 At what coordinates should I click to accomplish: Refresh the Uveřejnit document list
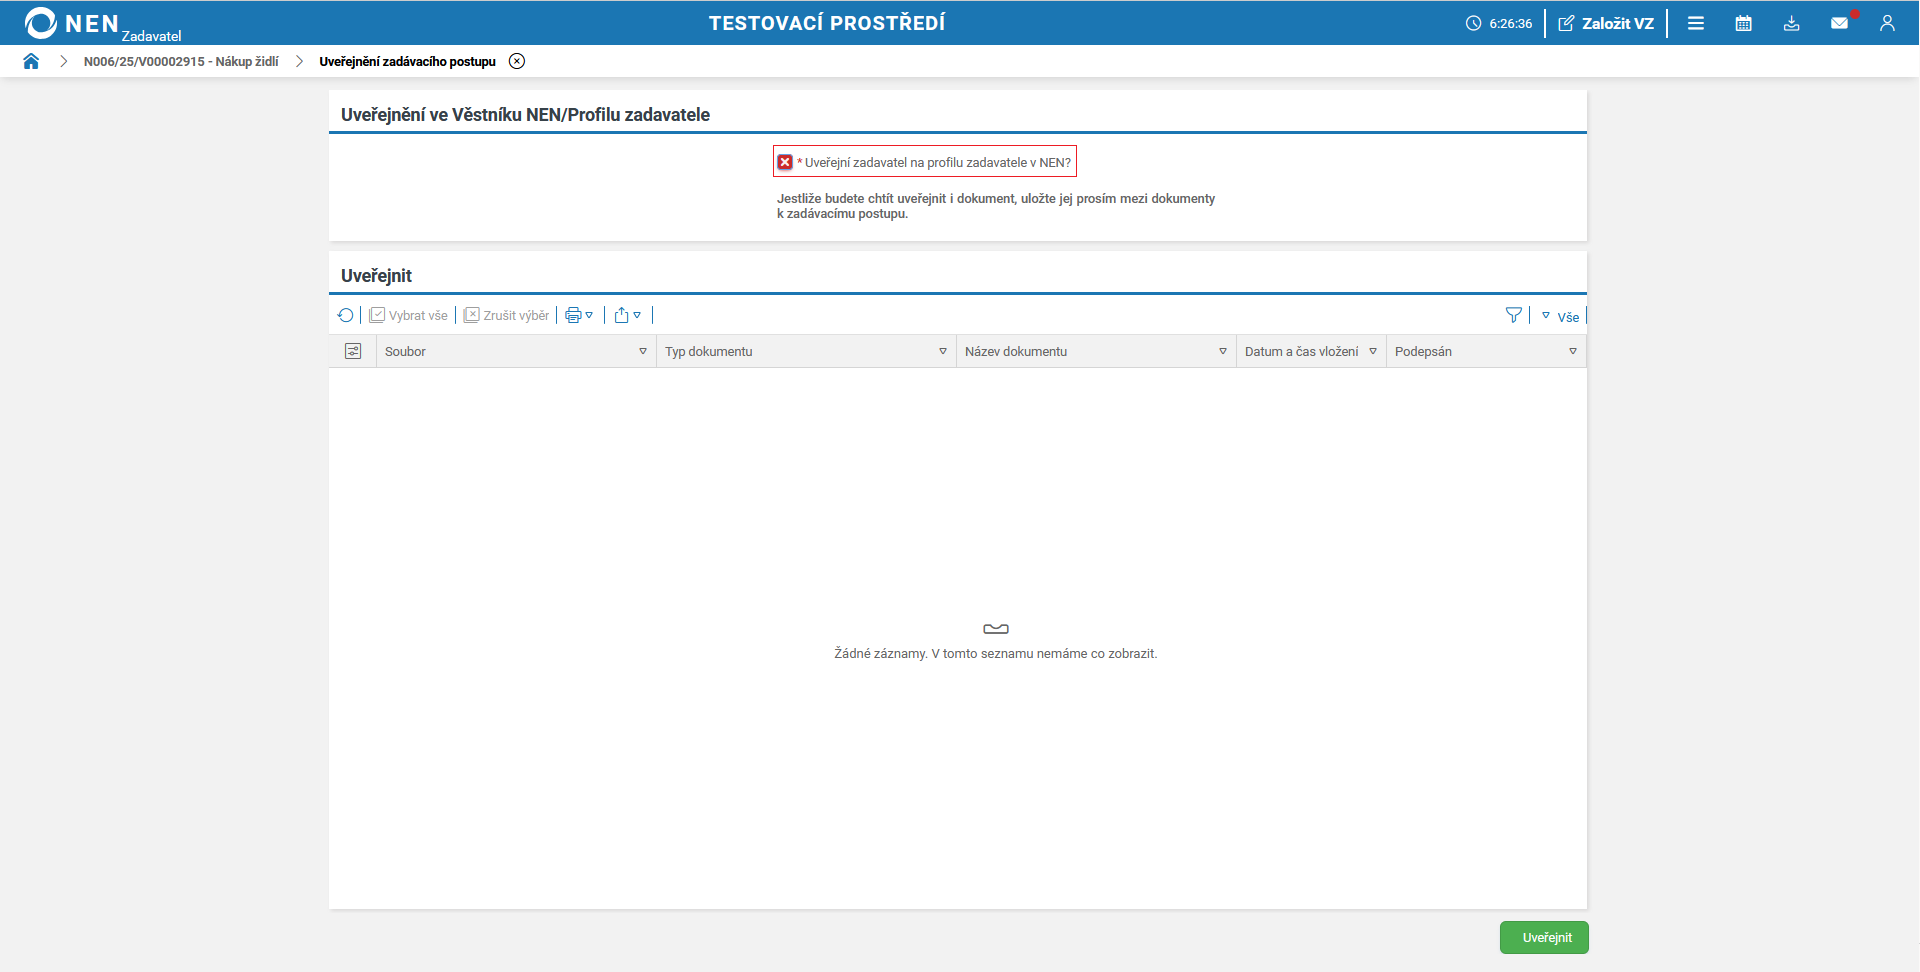tap(346, 315)
